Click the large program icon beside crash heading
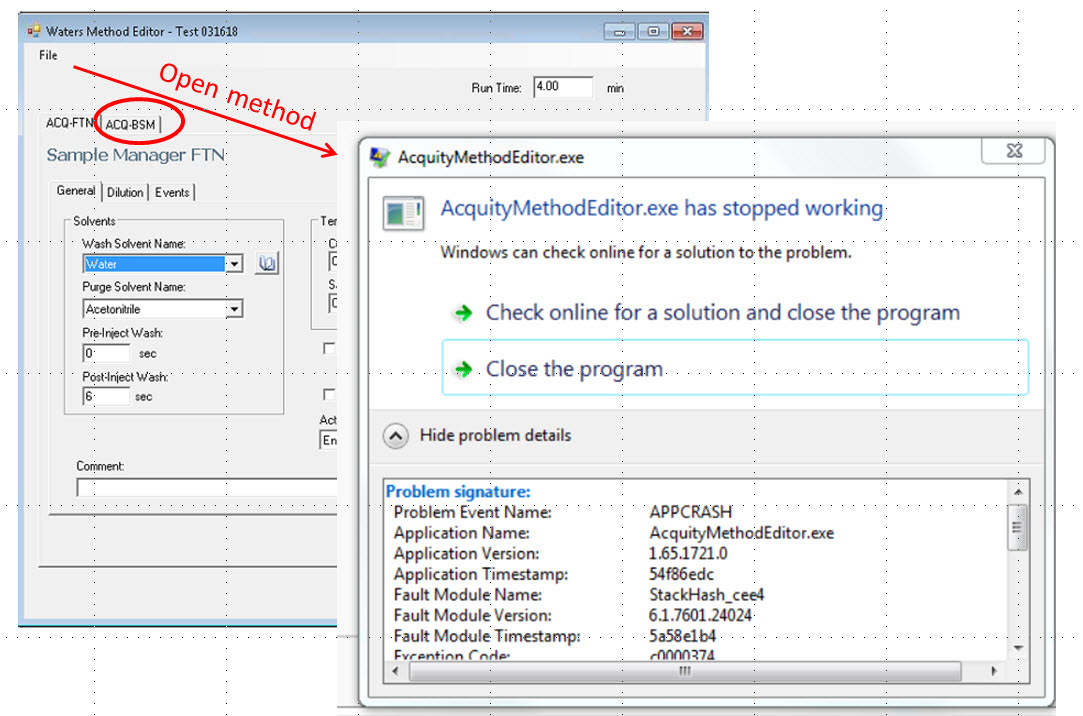The height and width of the screenshot is (716, 1083). tap(404, 214)
